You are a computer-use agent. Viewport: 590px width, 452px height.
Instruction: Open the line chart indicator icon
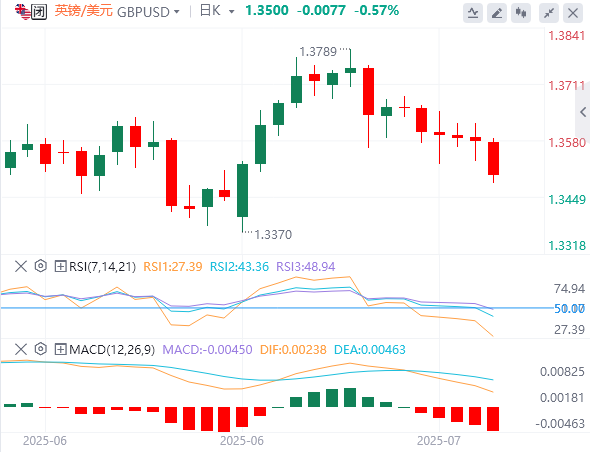tap(473, 13)
